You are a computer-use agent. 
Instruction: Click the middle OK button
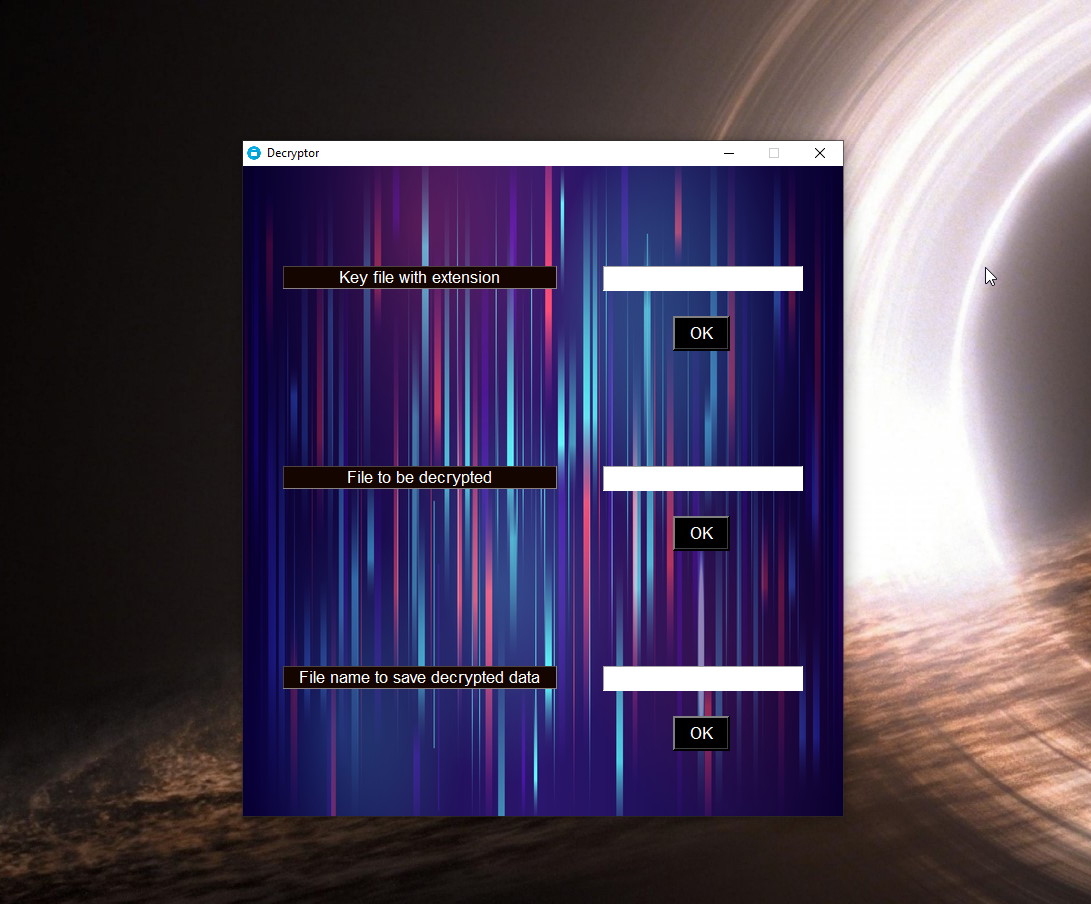(x=701, y=533)
